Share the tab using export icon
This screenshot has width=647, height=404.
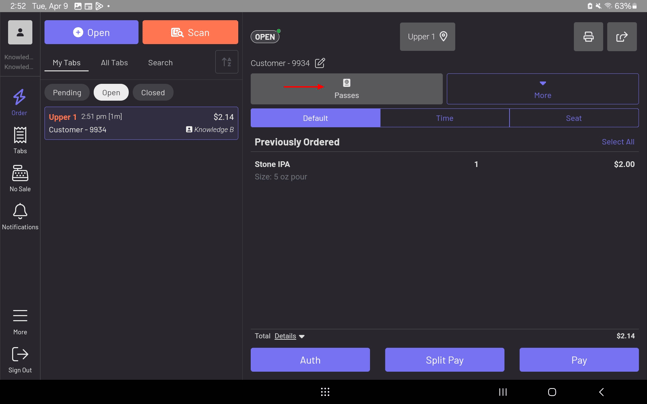(622, 37)
